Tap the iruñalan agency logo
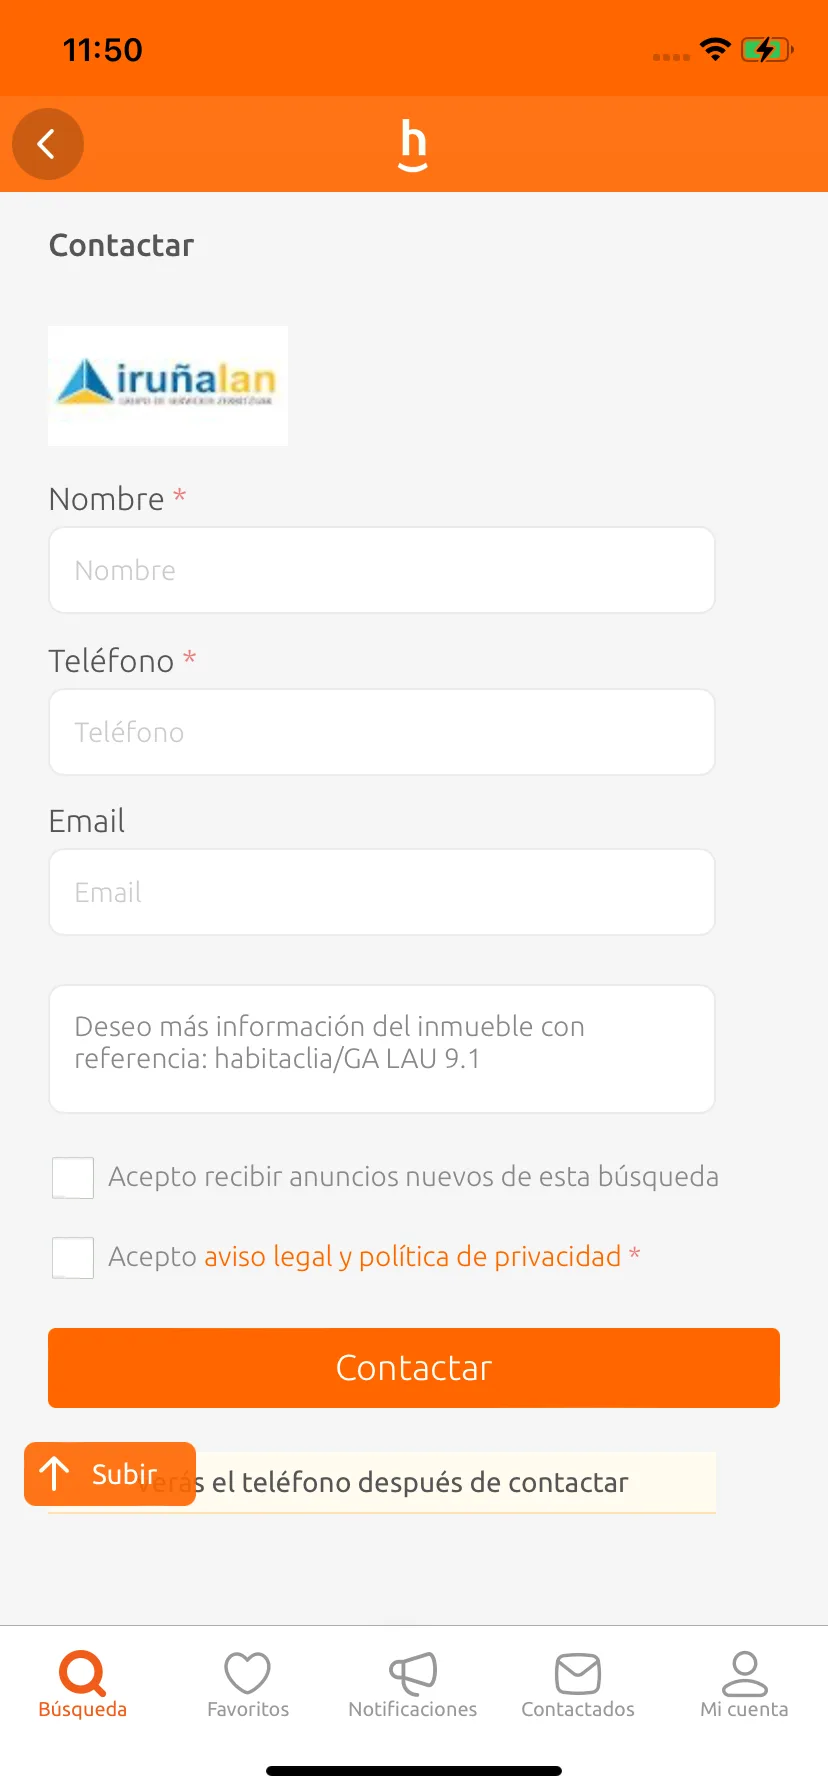This screenshot has height=1792, width=828. (168, 386)
